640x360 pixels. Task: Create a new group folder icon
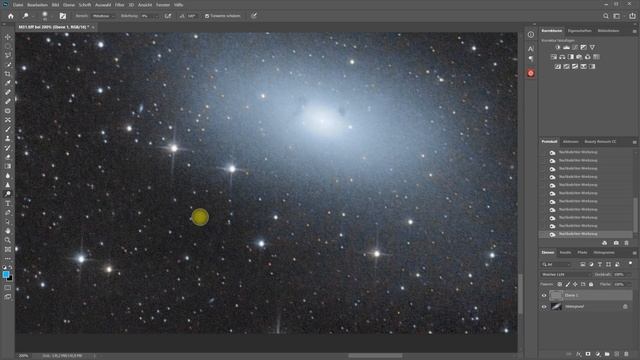tap(607, 354)
